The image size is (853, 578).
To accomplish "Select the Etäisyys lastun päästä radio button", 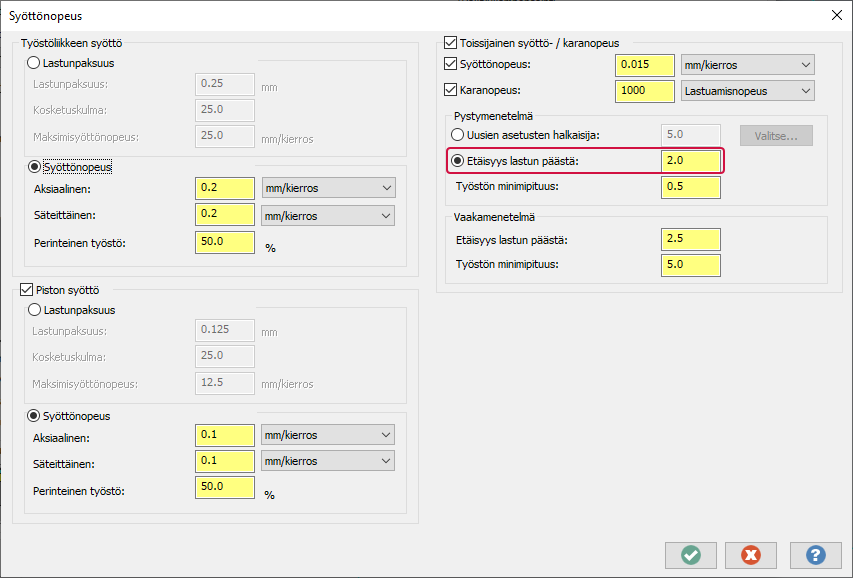I will click(x=458, y=160).
